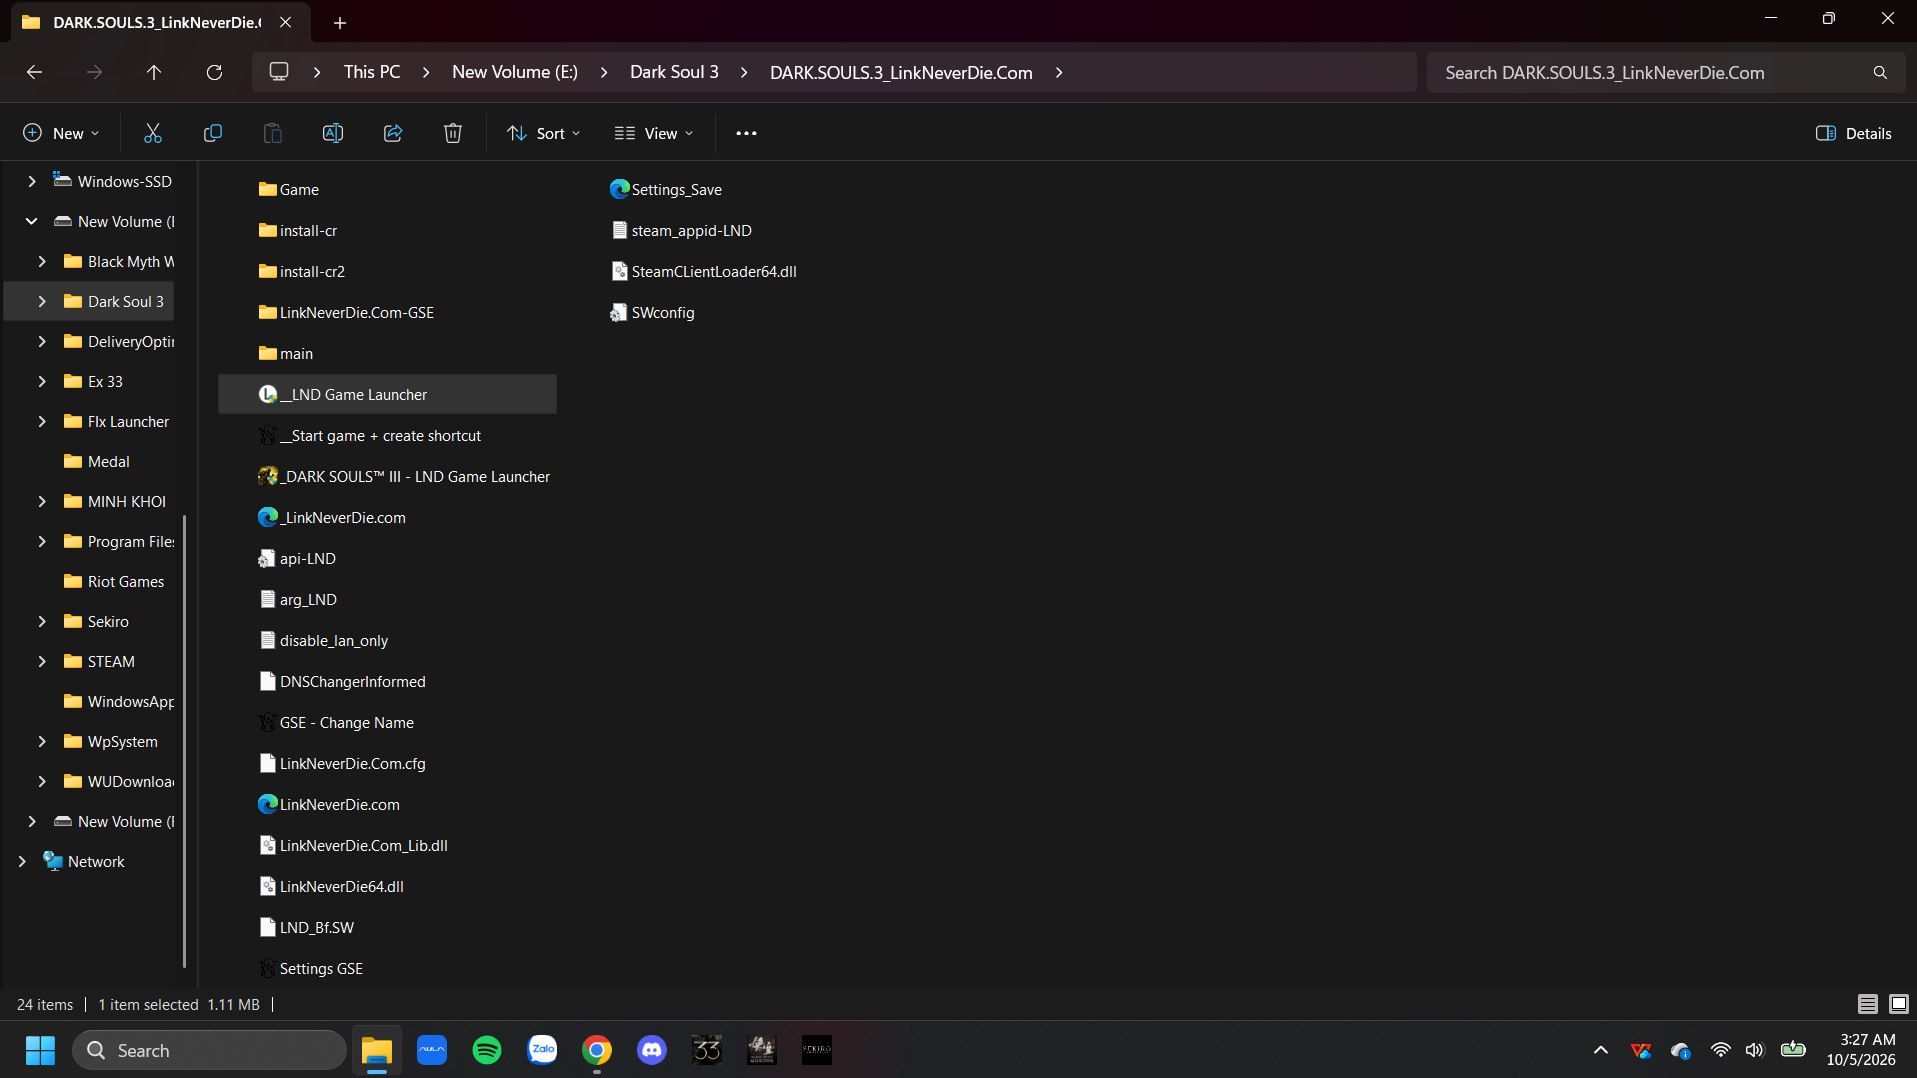Screen dimensions: 1917x1078
Task: Expand chevron after DARK.SOULS.3_LinkNeverDie.Com breadcrumb
Action: [x=1059, y=72]
